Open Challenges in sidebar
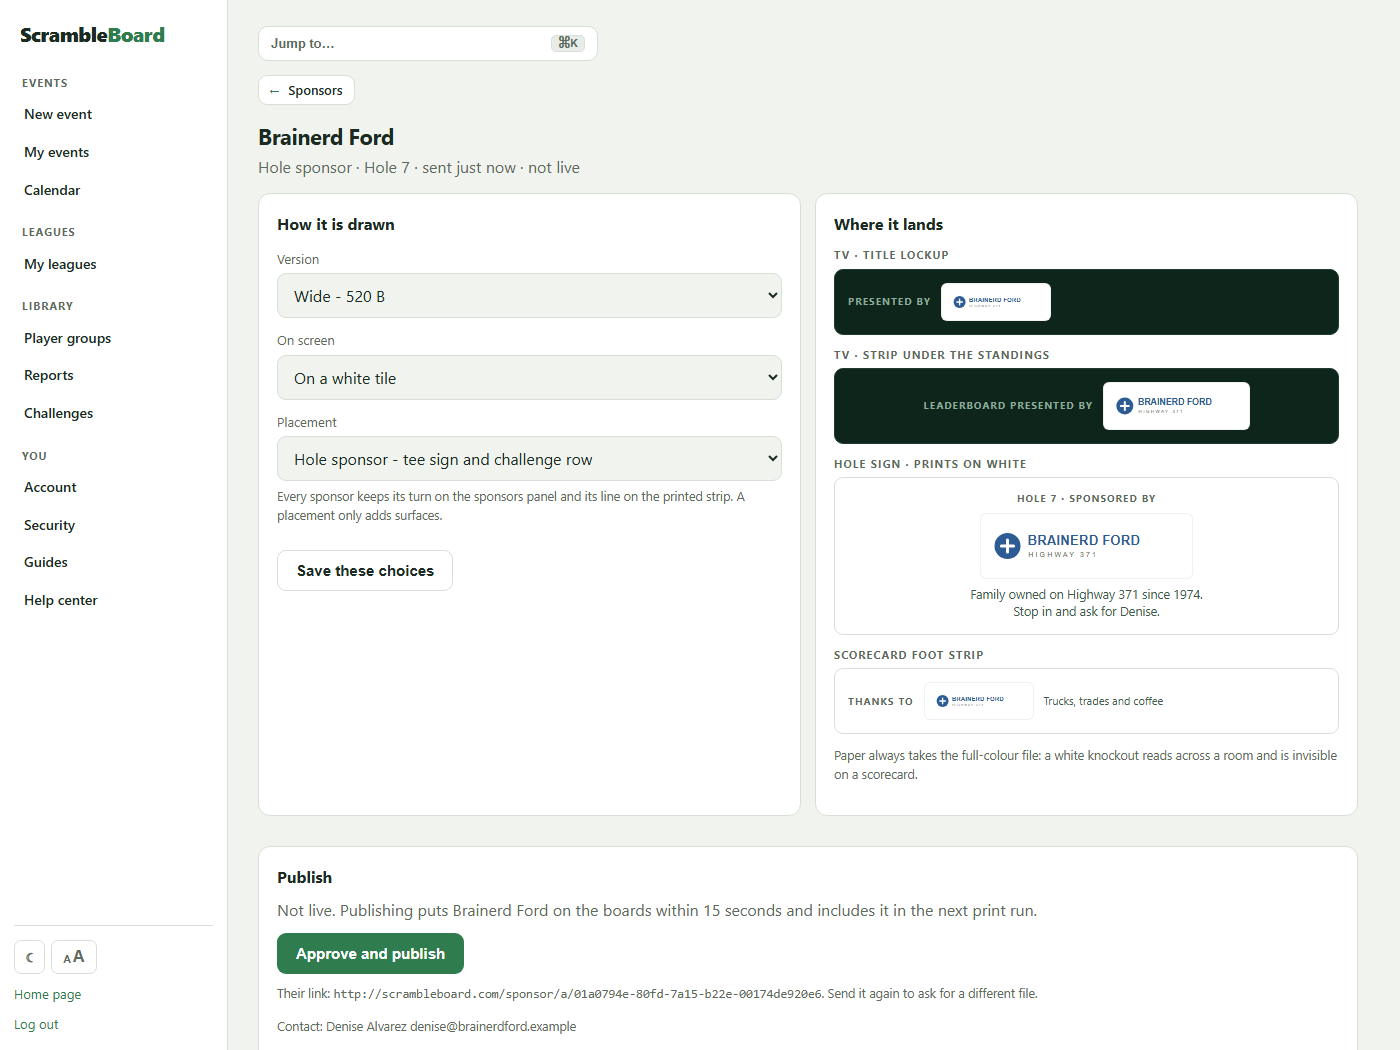The height and width of the screenshot is (1050, 1400). point(59,413)
